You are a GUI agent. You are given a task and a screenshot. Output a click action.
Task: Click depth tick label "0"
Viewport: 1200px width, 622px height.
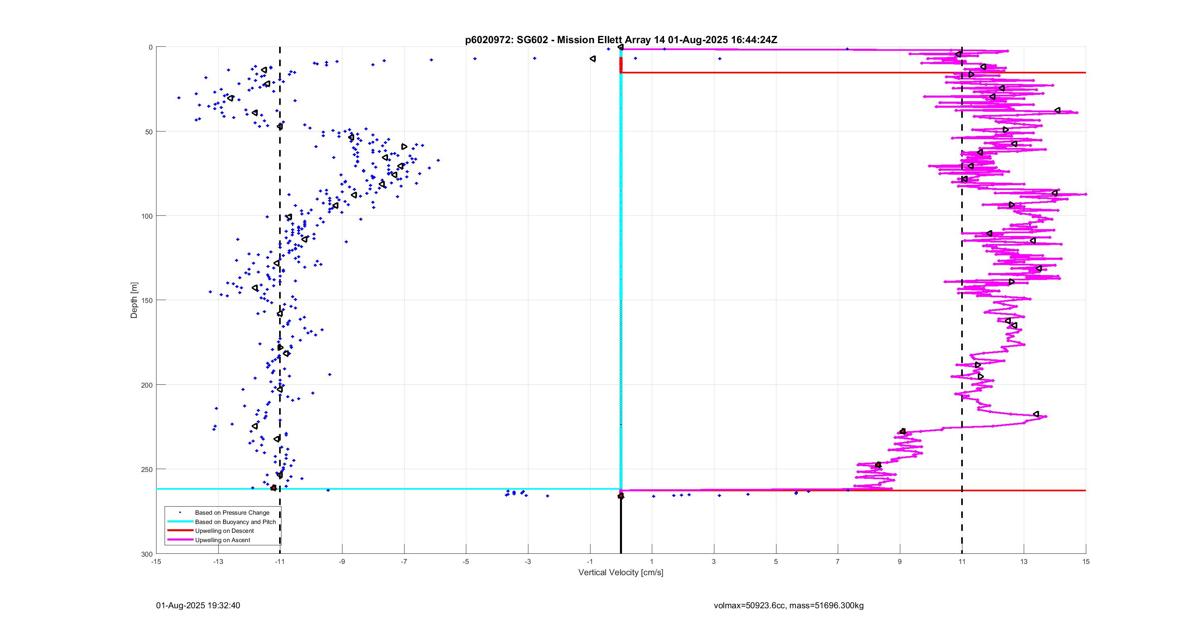point(150,47)
